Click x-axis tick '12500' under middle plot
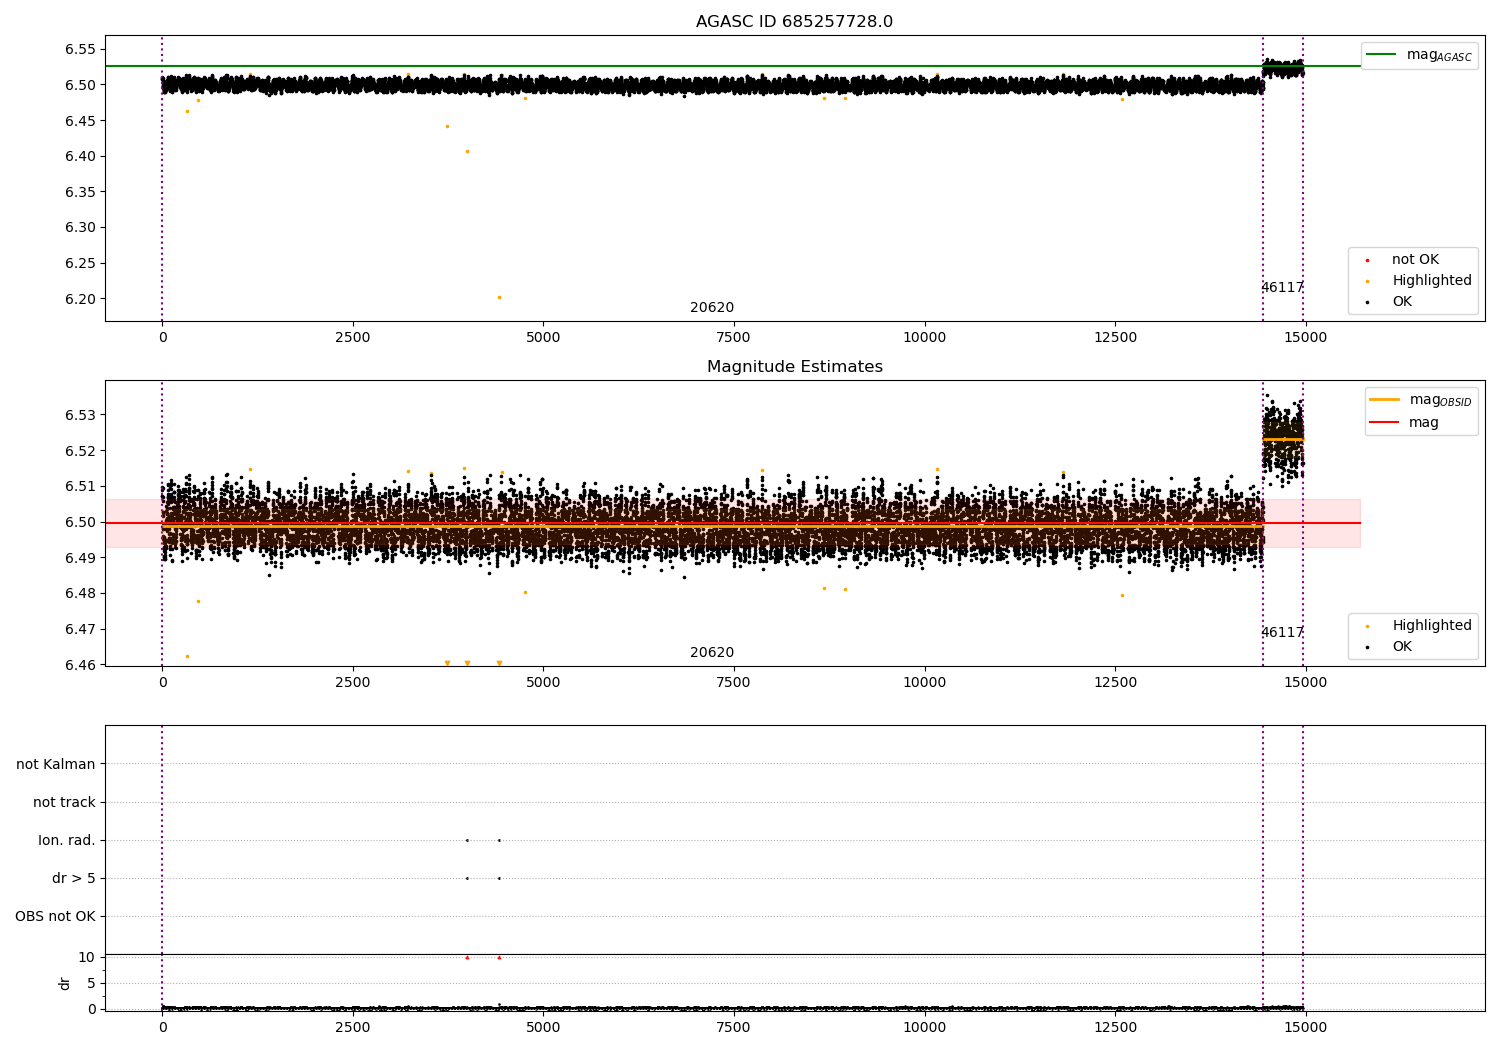 [1115, 683]
